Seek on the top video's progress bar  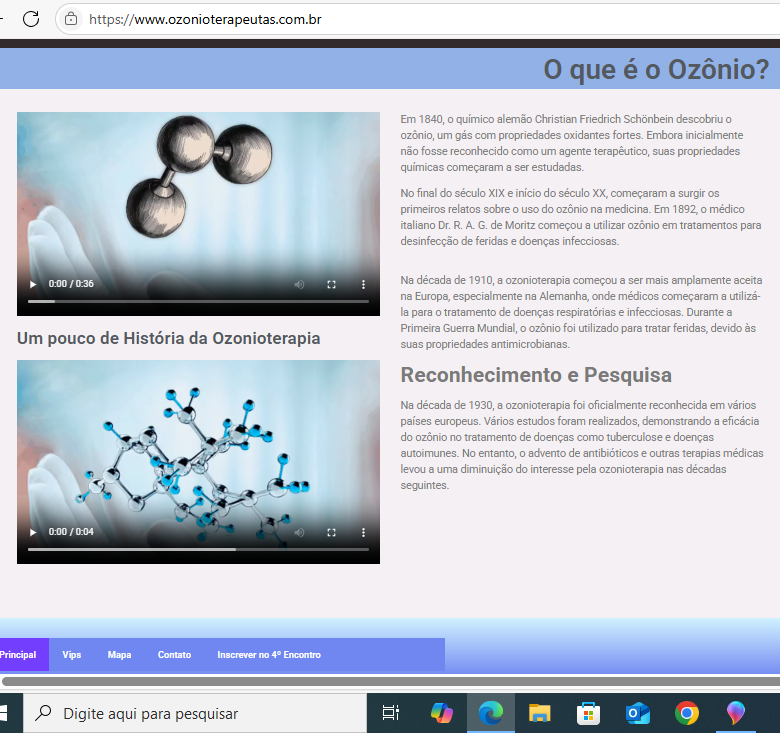click(198, 301)
